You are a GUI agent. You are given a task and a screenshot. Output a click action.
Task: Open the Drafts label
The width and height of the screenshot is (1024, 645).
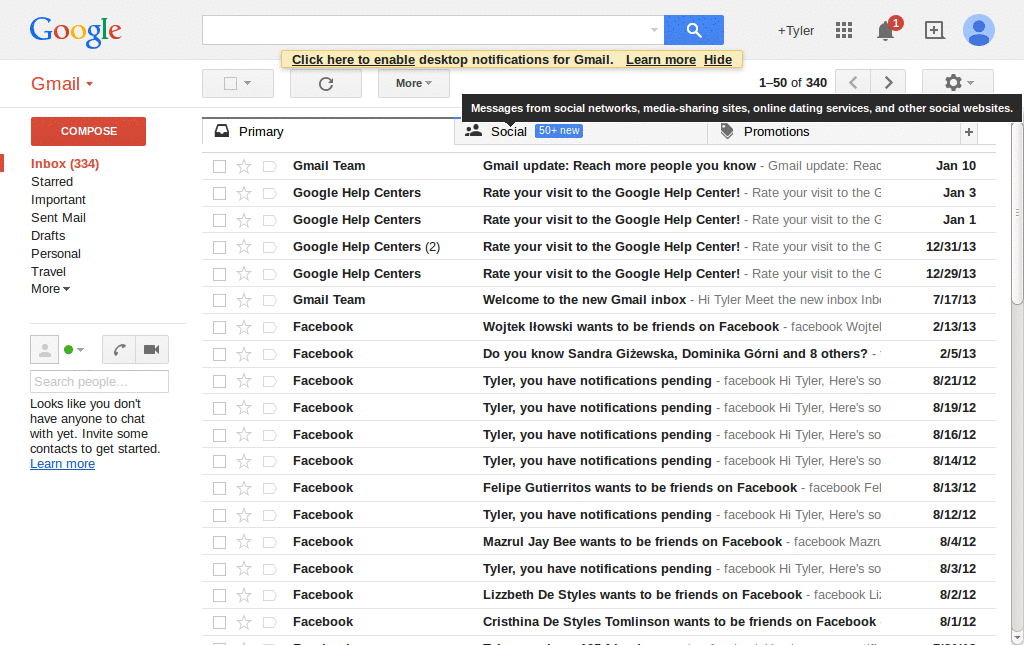coord(48,236)
